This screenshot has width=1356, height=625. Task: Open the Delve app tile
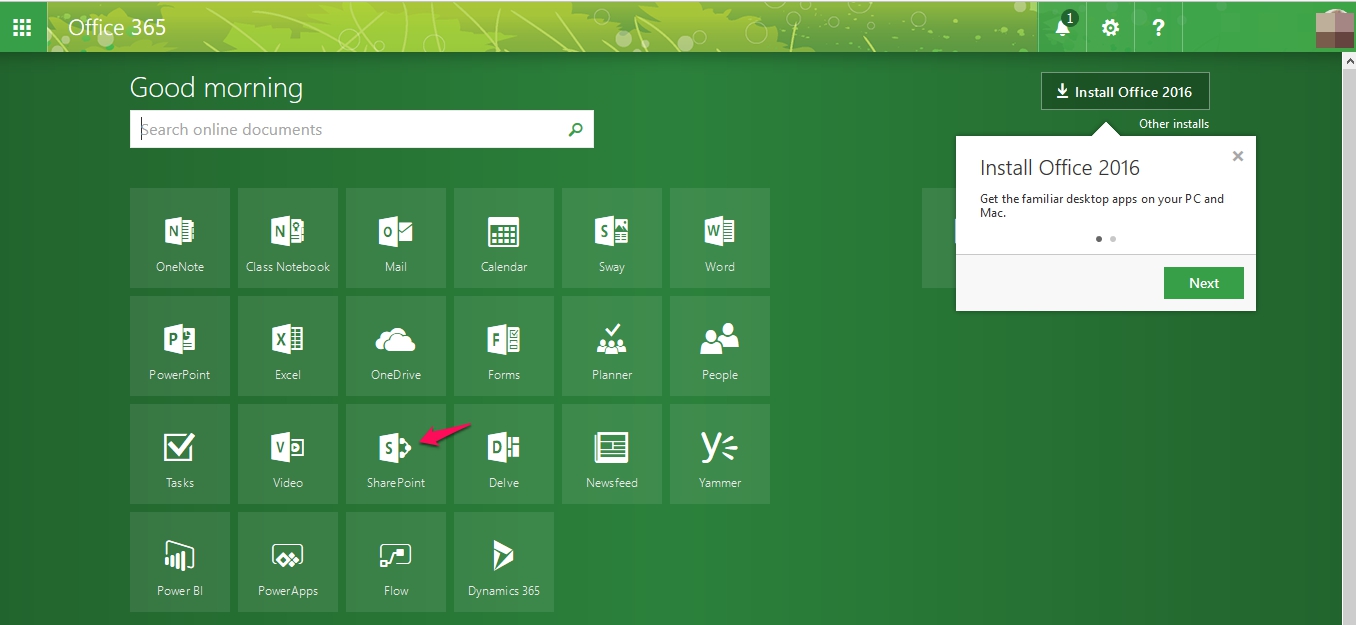pos(504,454)
